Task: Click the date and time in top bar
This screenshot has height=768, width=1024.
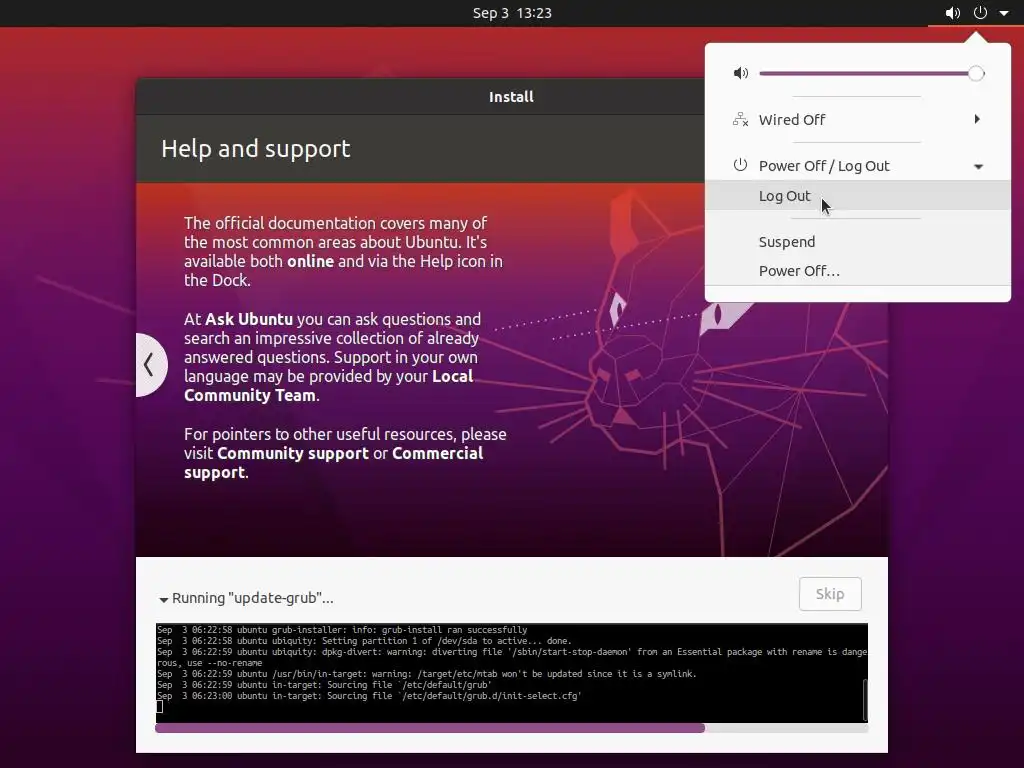Action: (512, 13)
